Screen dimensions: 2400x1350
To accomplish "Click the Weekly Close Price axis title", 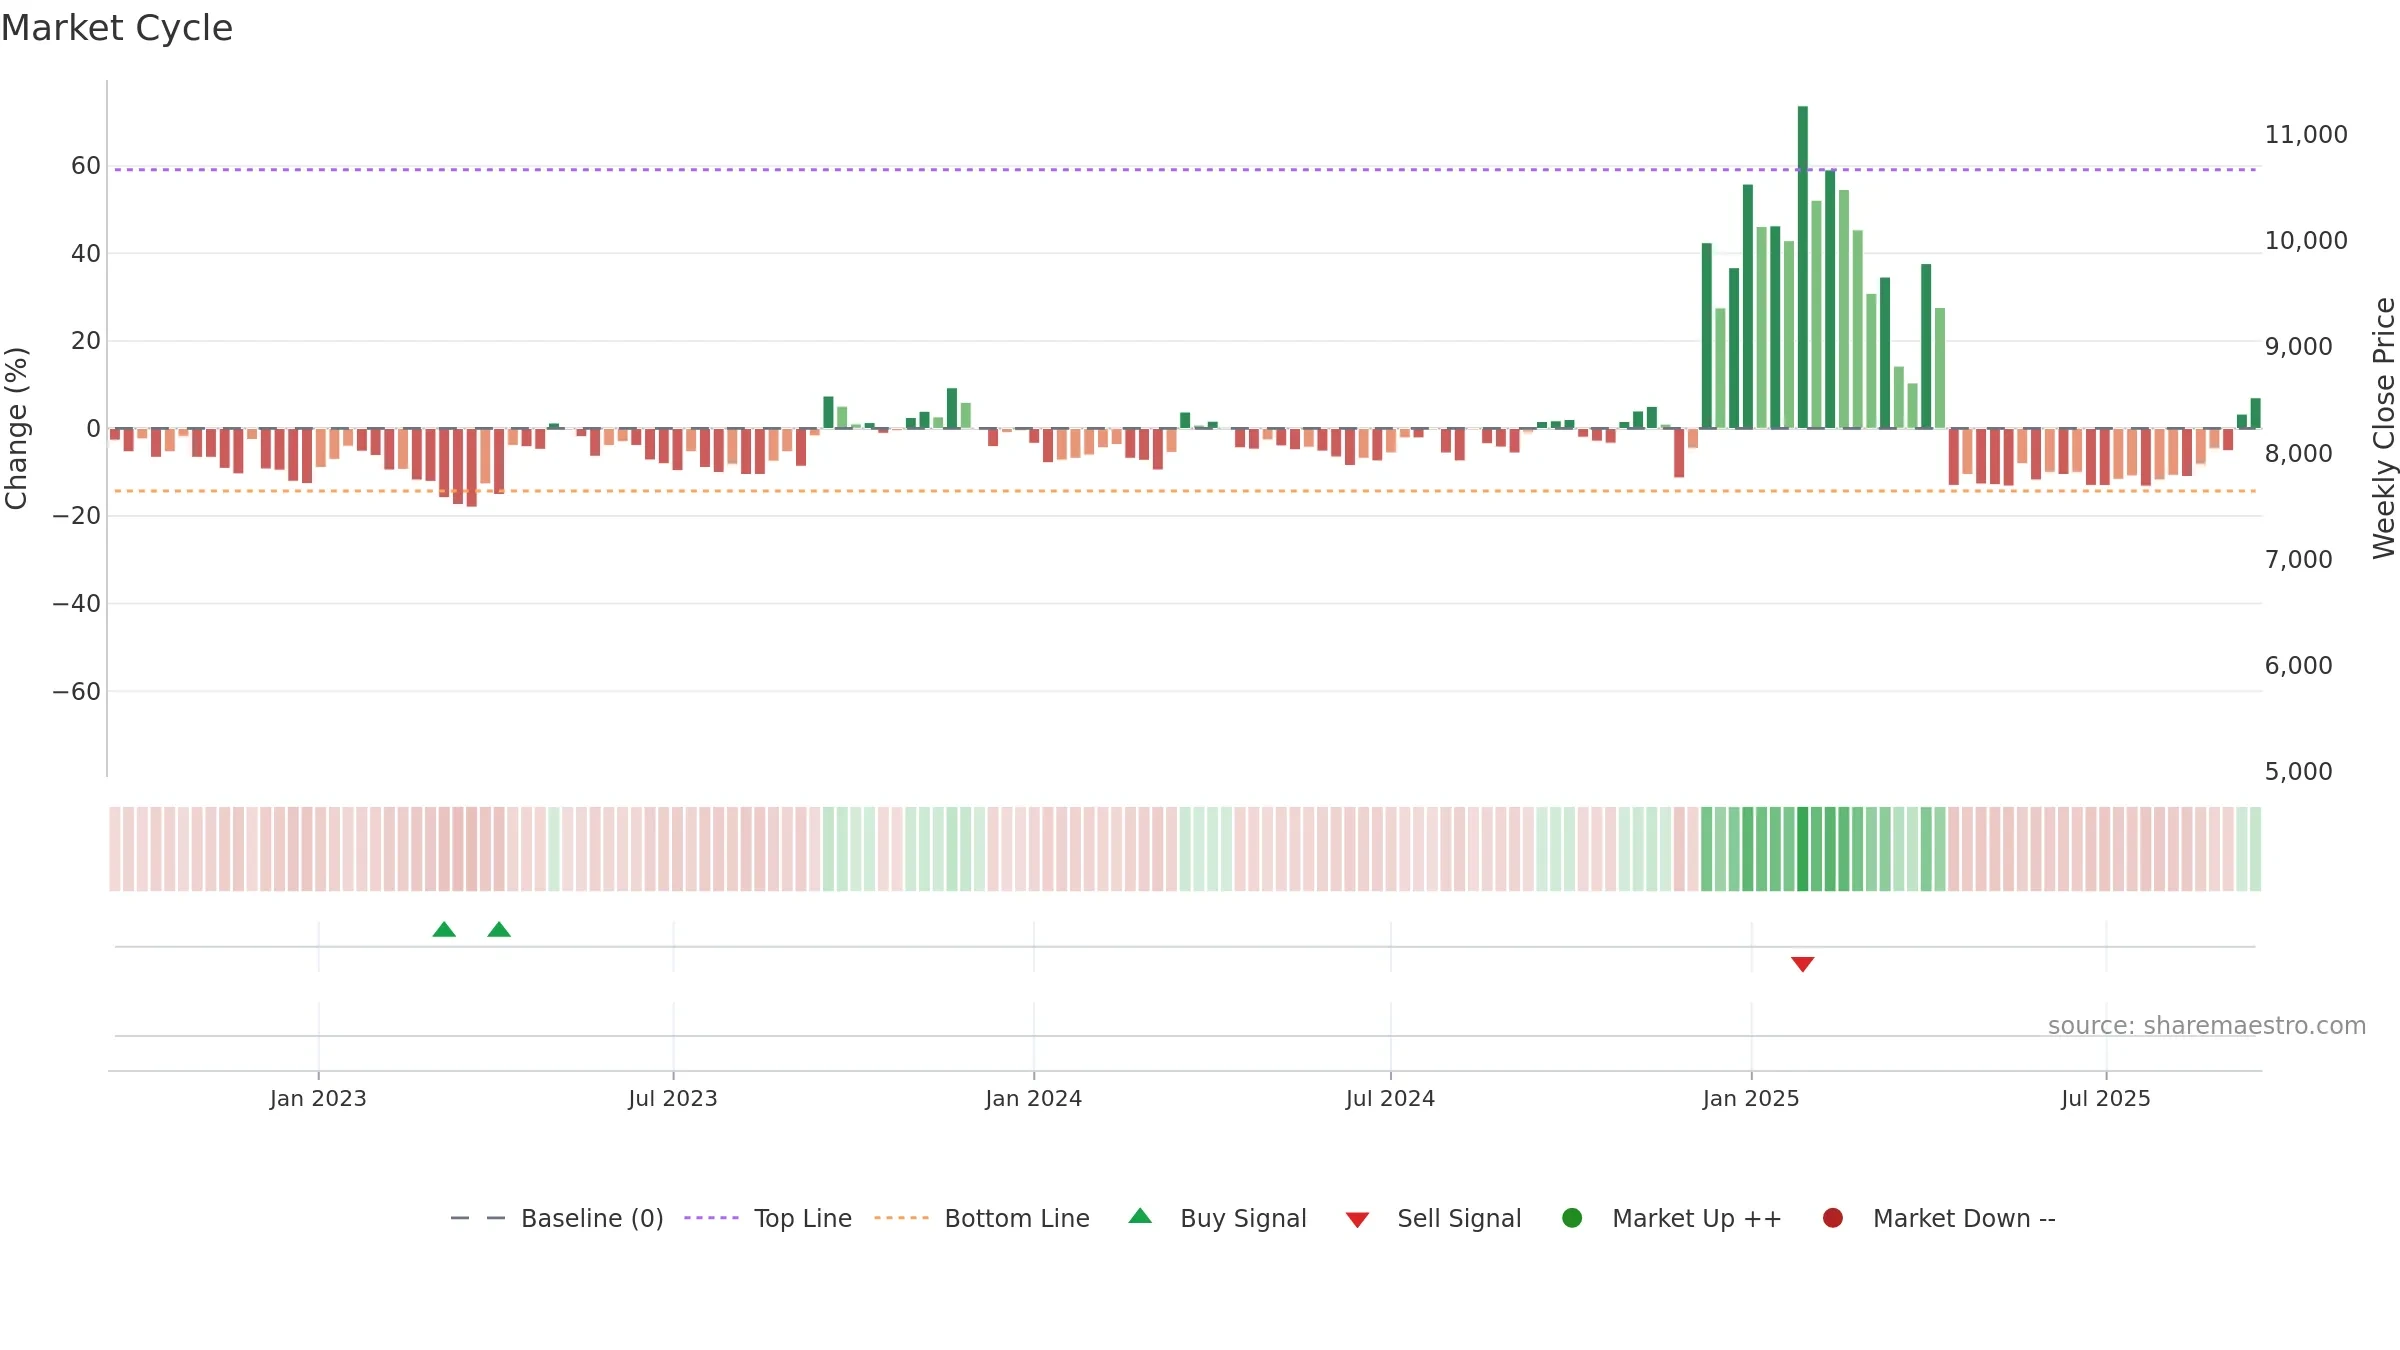I will point(2385,428).
